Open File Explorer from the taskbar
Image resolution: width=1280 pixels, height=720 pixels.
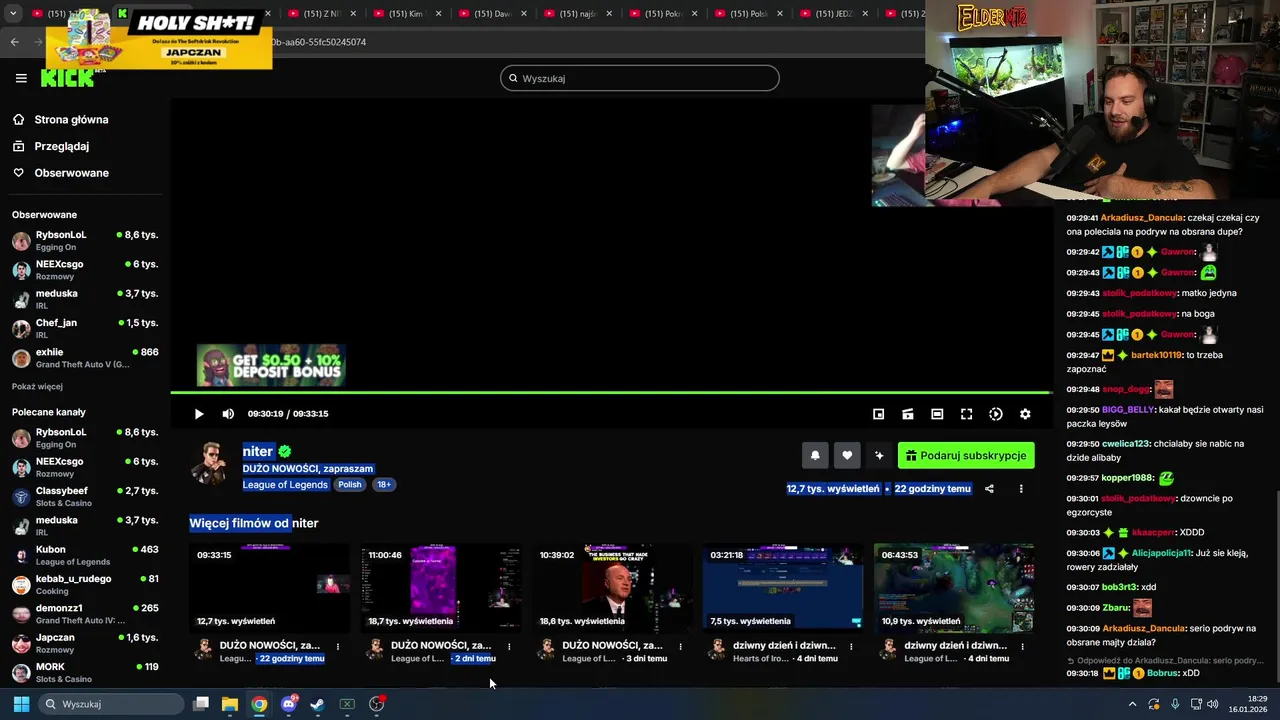pyautogui.click(x=230, y=704)
